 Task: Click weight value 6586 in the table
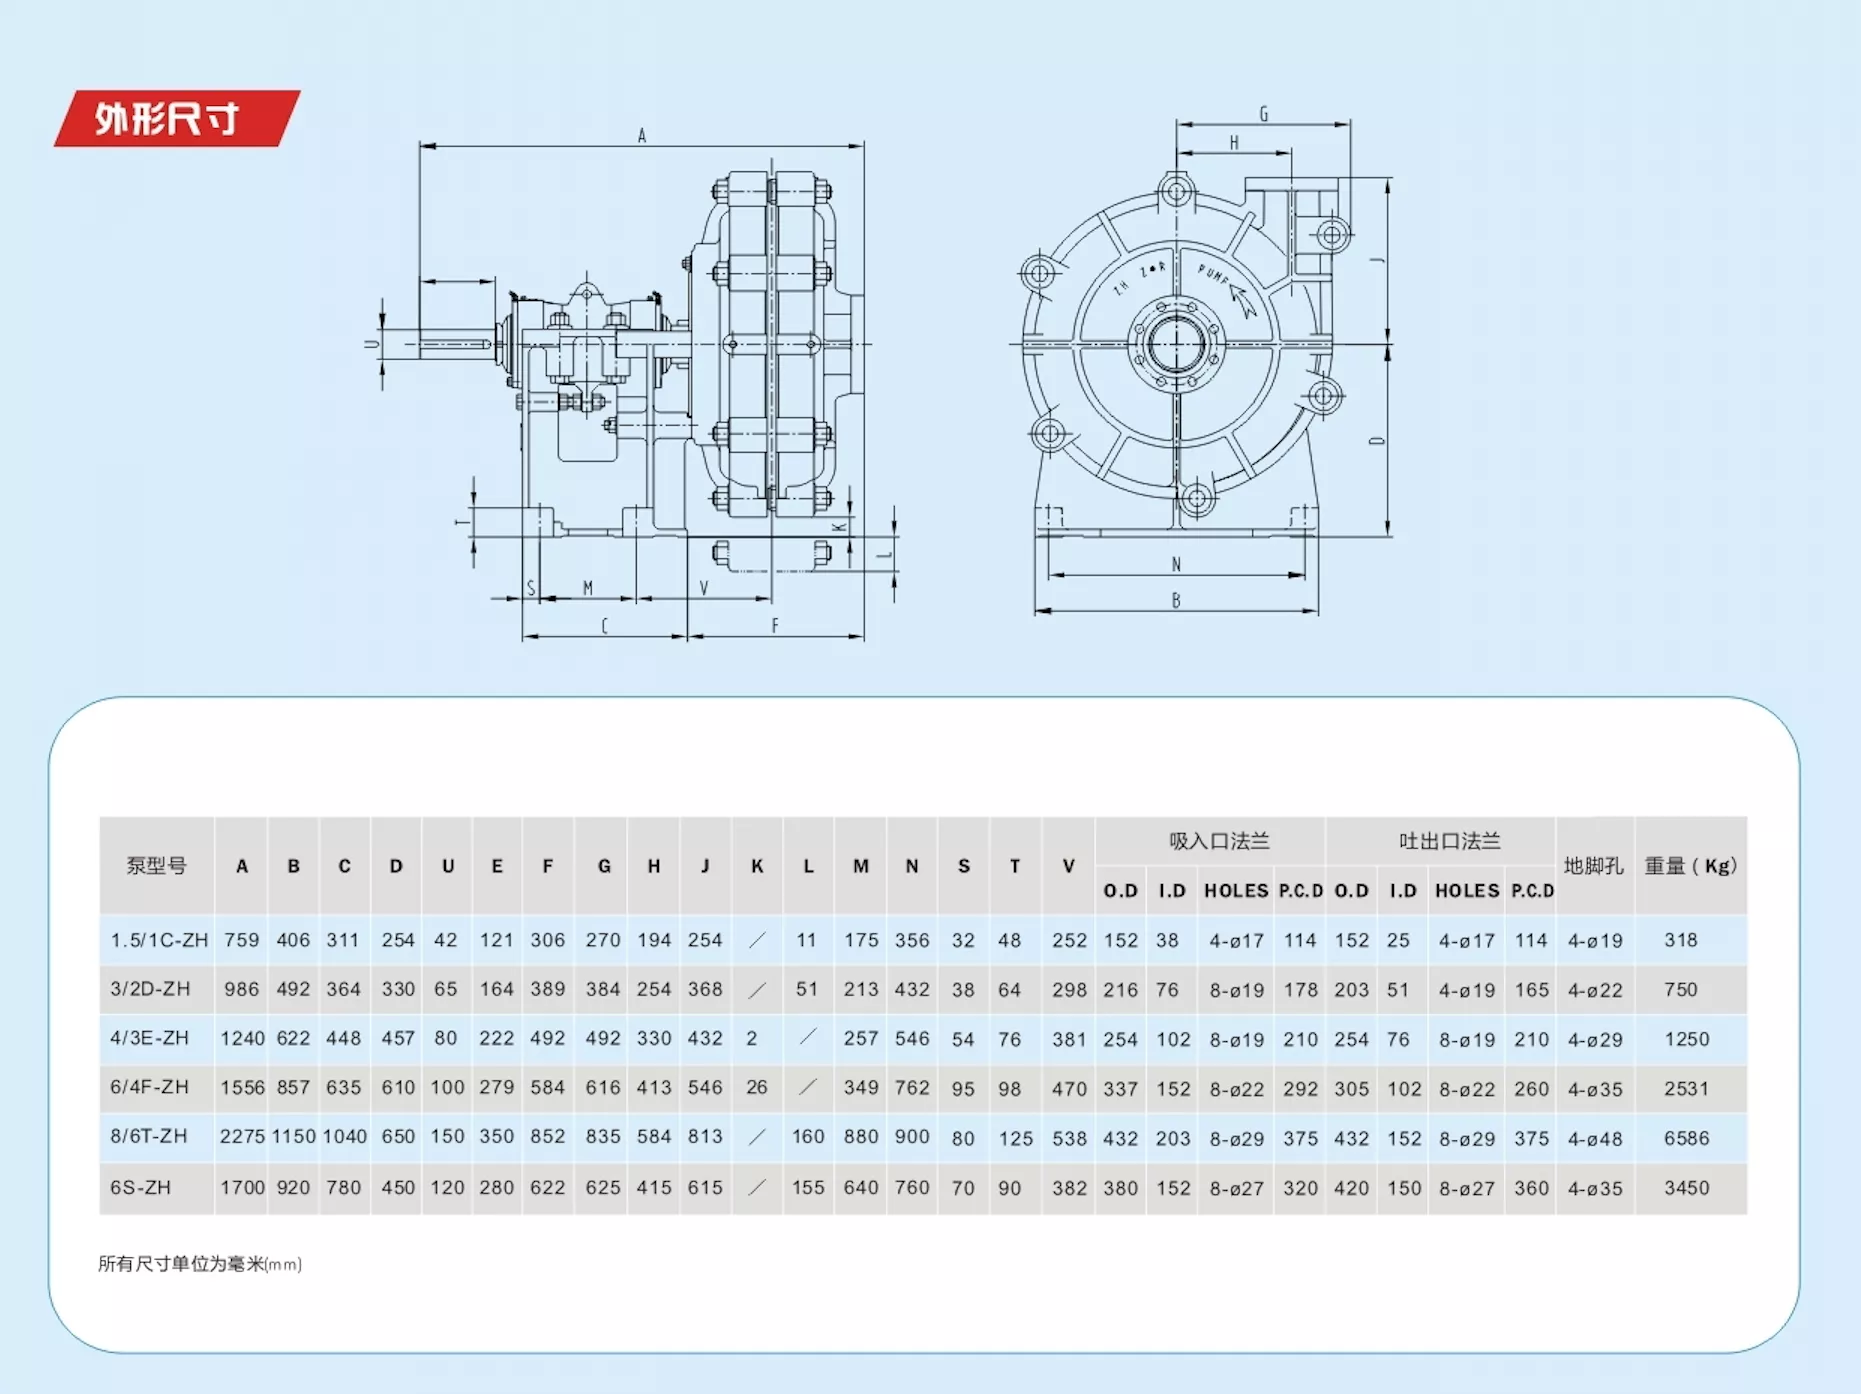(x=1687, y=1138)
